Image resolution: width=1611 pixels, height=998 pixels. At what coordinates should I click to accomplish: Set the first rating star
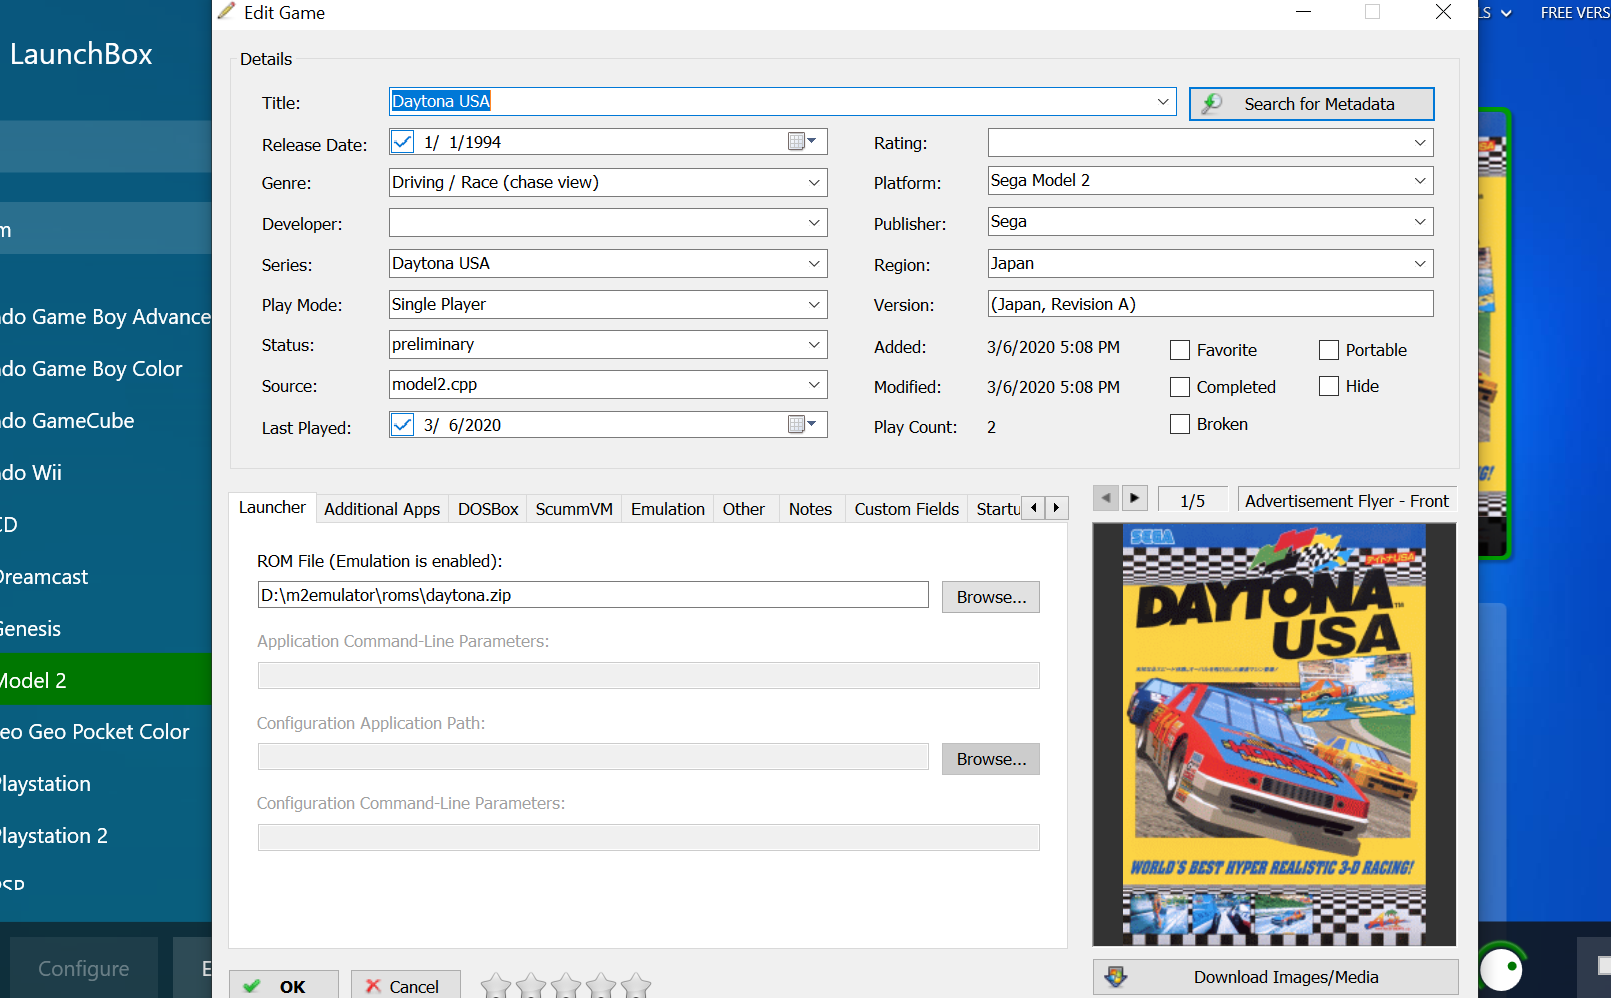tap(496, 986)
